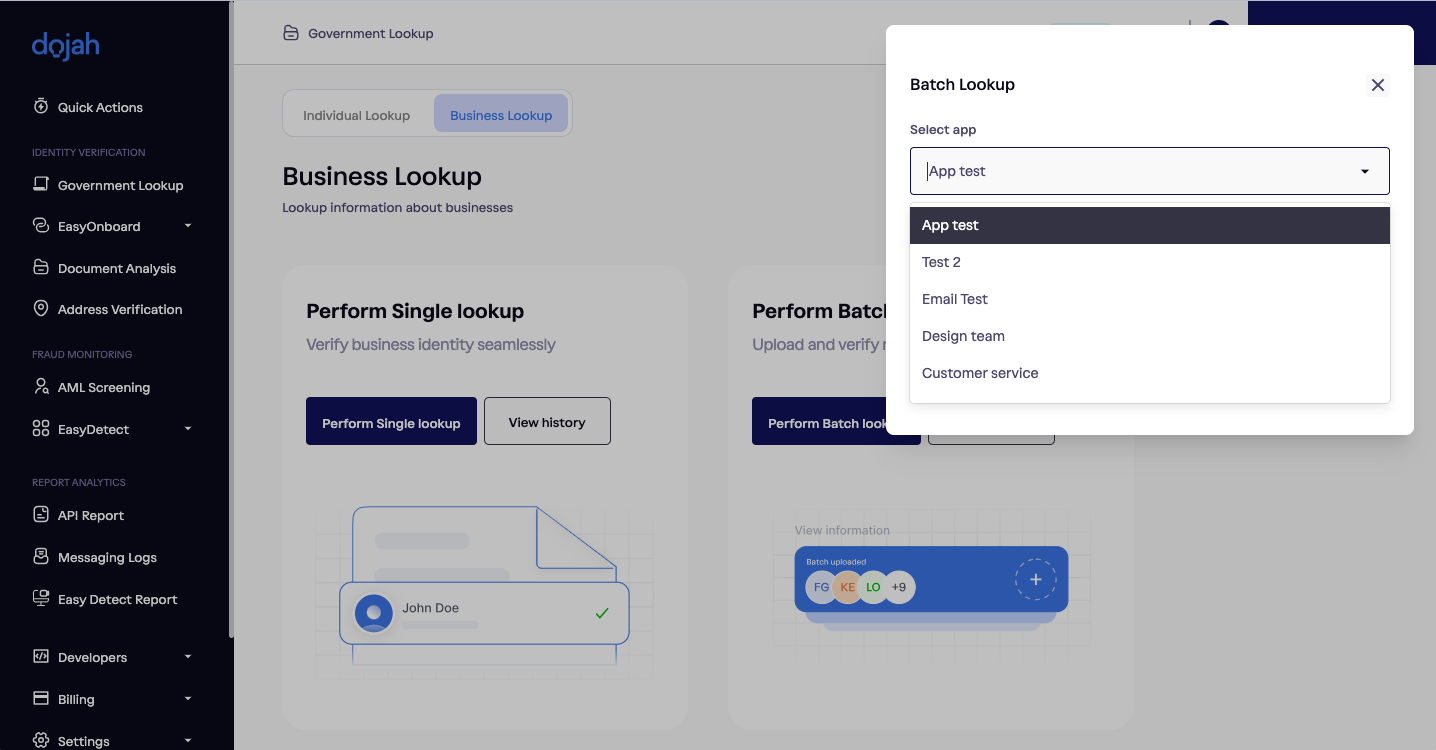The width and height of the screenshot is (1436, 750).
Task: Click the Government Lookup sidebar icon
Action: coord(41,184)
